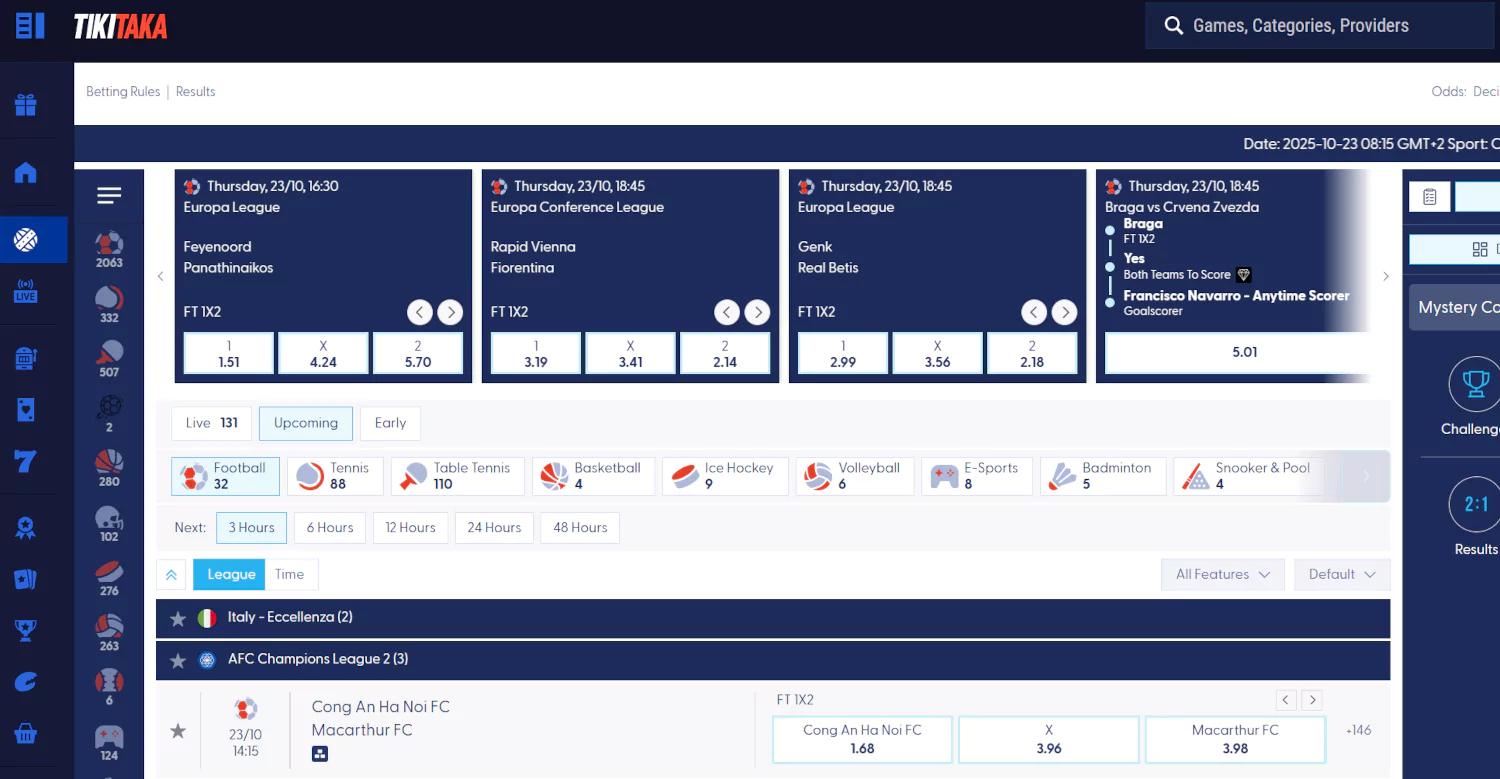Viewport: 1500px width, 779px height.
Task: Select American football helmet icon with 102 events
Action: point(109,523)
